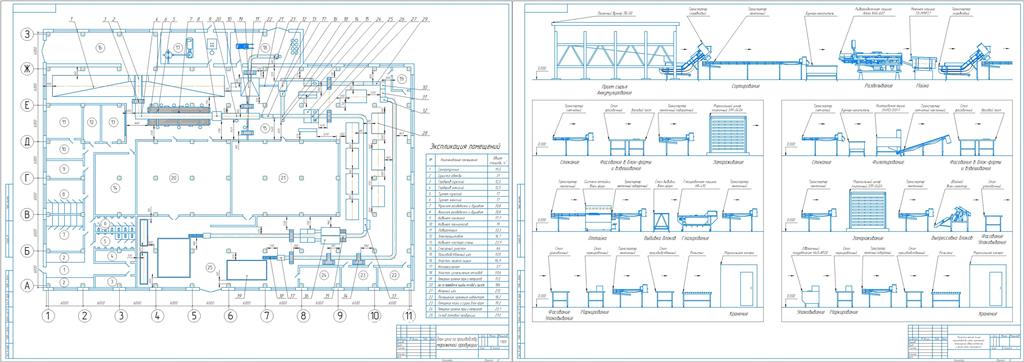The width and height of the screenshot is (1024, 362).
Task: Click the Фильтрование stage label
Action: point(884,160)
